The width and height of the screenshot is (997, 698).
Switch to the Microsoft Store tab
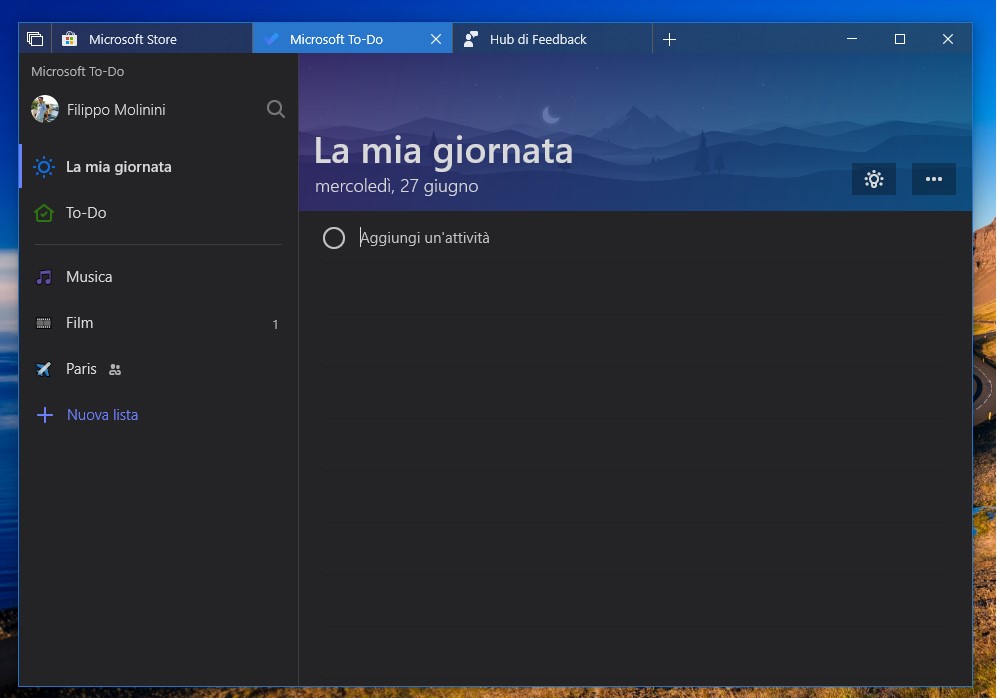tap(152, 39)
